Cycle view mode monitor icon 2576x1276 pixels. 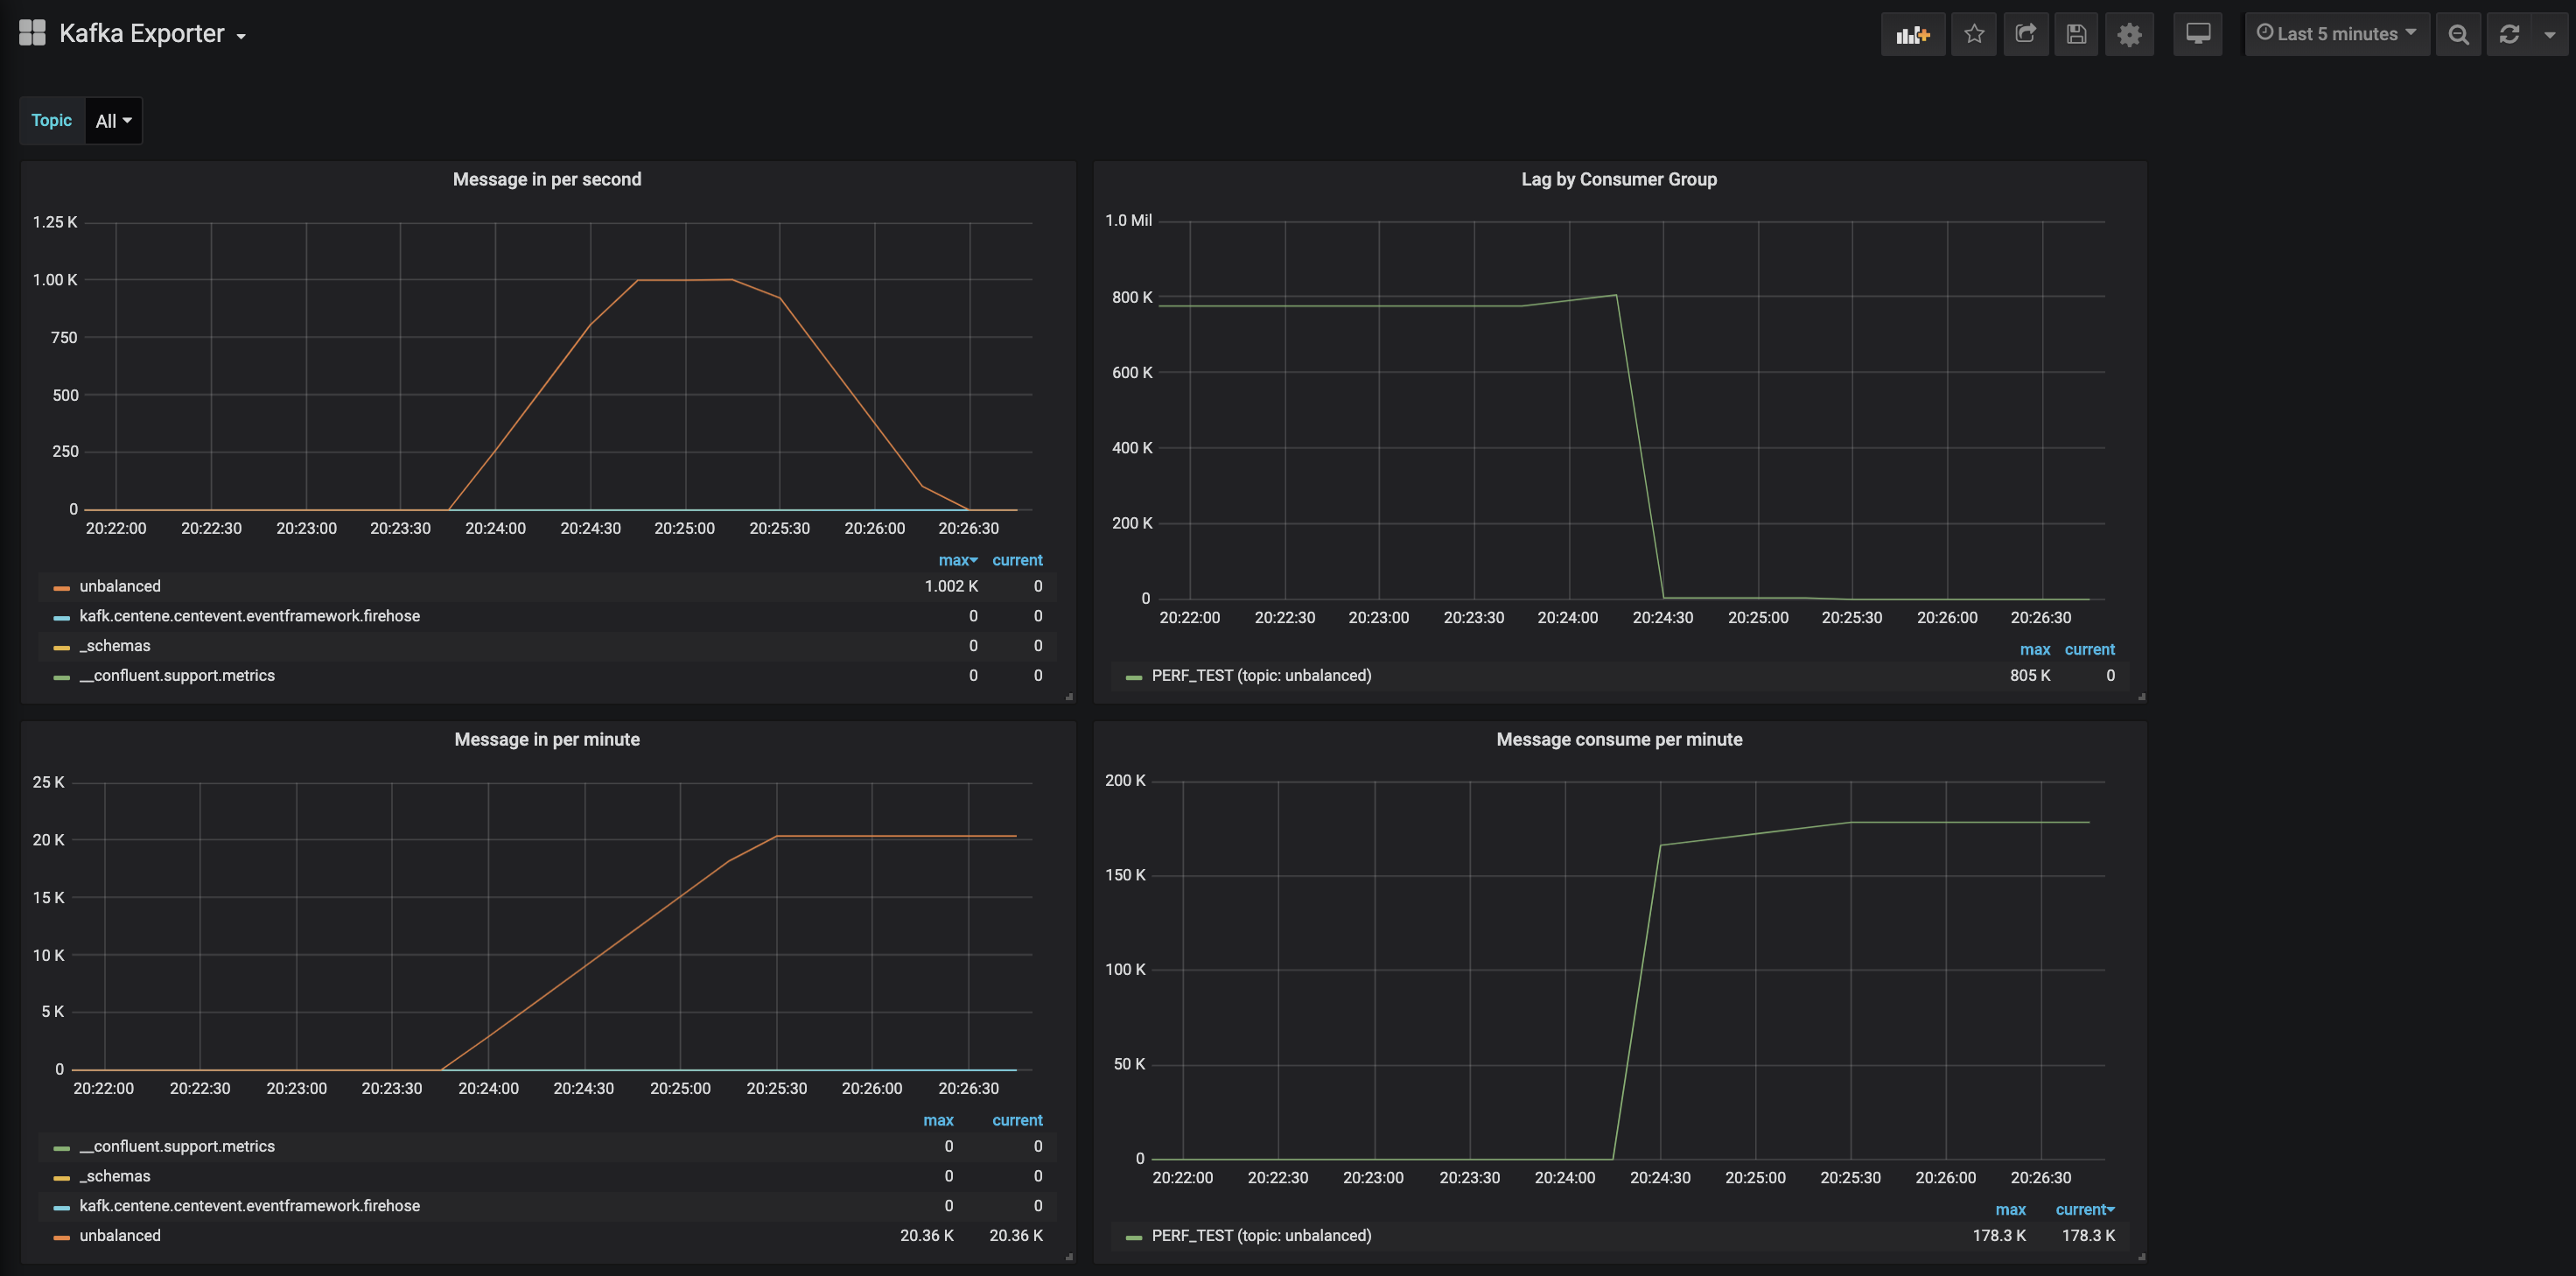2197,34
